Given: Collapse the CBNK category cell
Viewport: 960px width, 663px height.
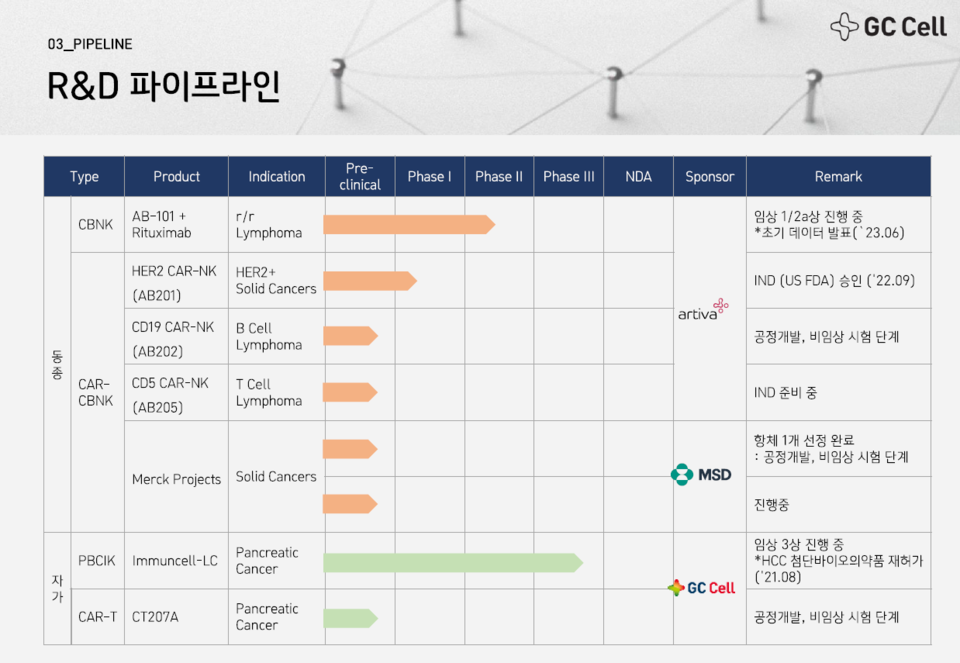Looking at the screenshot, I should 96,224.
